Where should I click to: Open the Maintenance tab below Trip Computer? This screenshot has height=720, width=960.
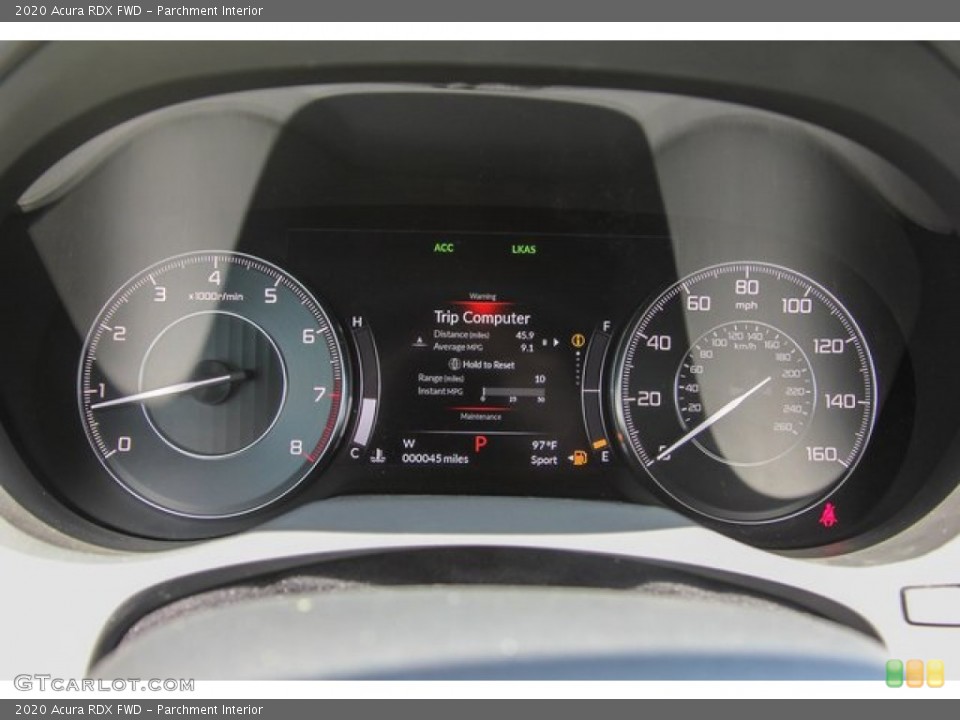pos(481,416)
